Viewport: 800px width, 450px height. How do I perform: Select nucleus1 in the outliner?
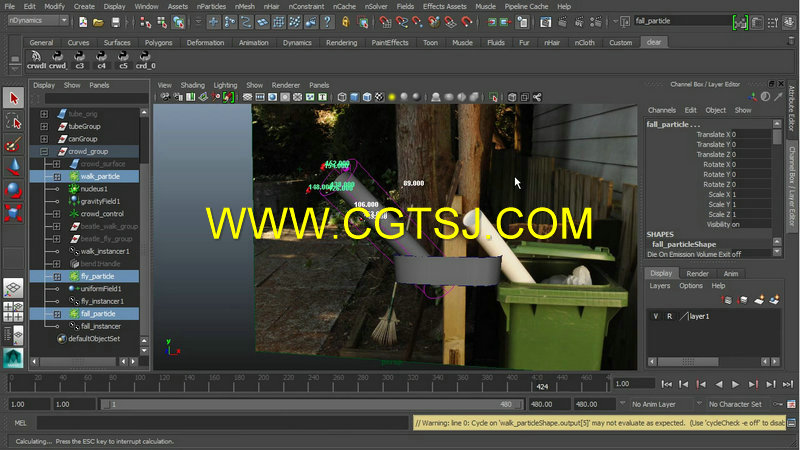pos(94,189)
